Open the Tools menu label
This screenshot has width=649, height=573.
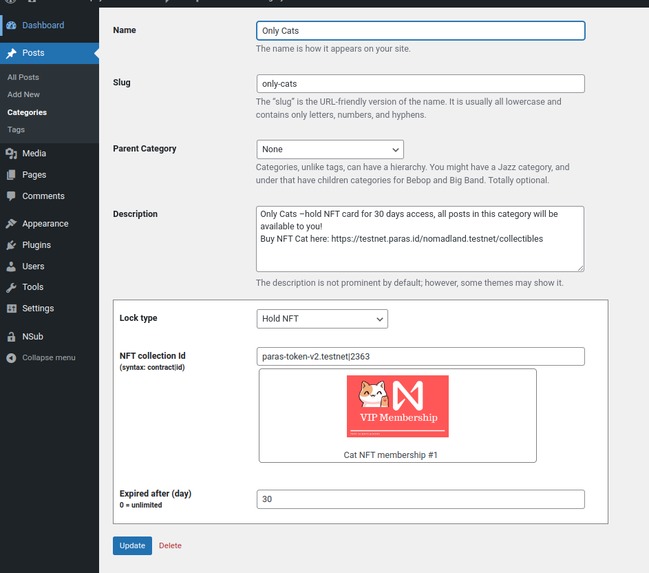click(33, 287)
